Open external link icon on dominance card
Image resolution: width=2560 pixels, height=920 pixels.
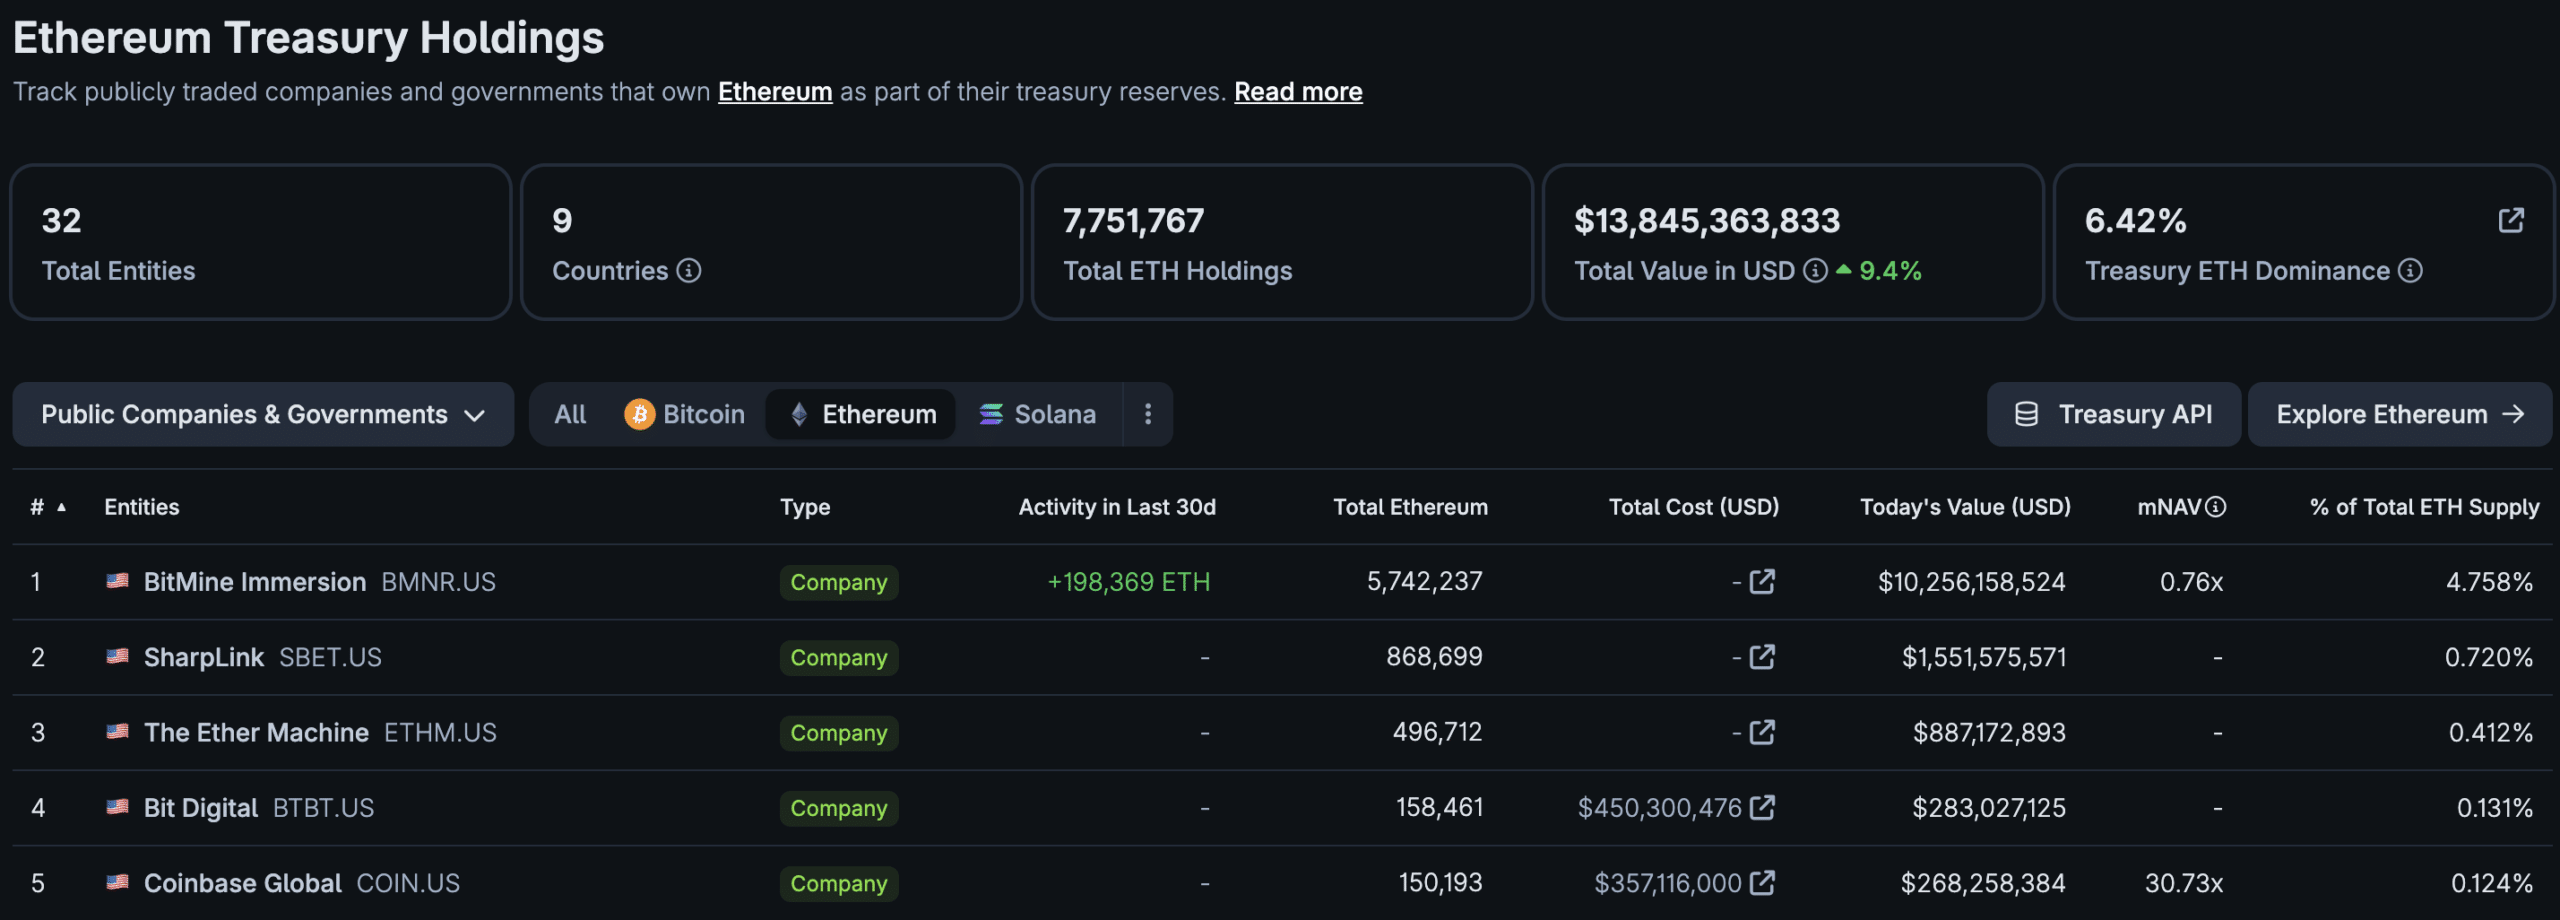click(x=2511, y=220)
